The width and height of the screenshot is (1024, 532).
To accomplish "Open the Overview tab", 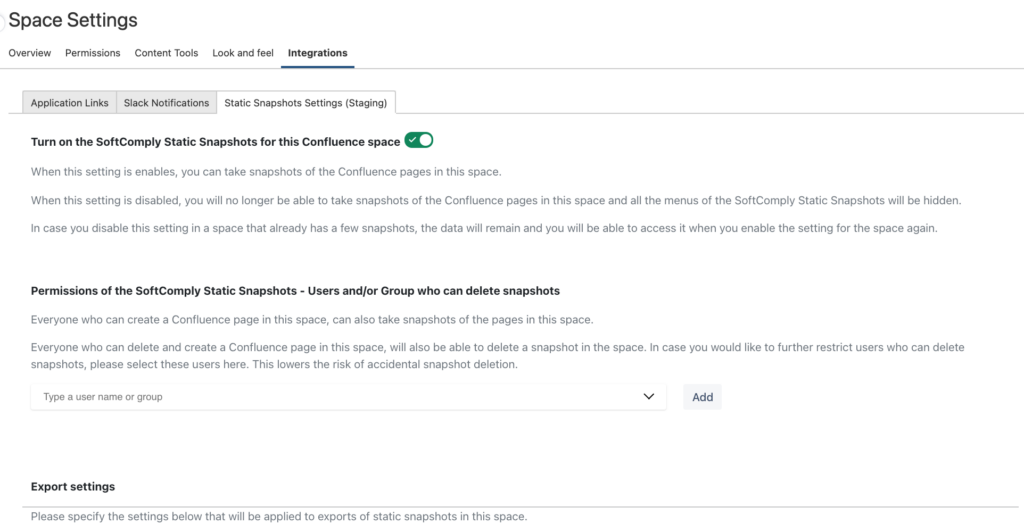I will [x=29, y=53].
